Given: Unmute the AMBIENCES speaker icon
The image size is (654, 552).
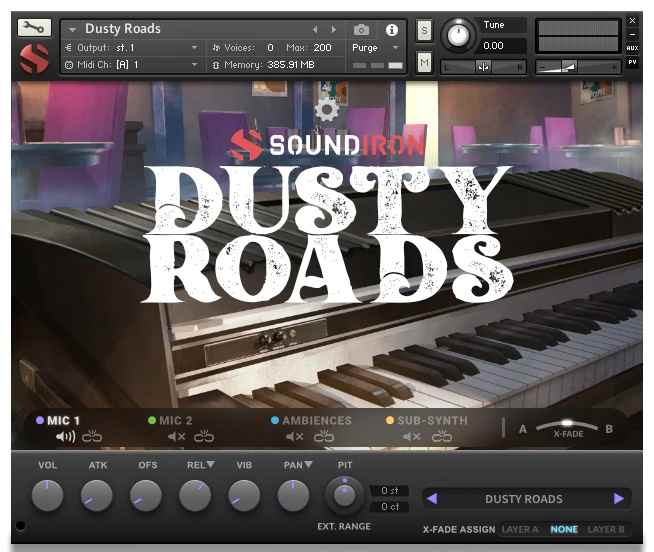Looking at the screenshot, I should coord(295,437).
